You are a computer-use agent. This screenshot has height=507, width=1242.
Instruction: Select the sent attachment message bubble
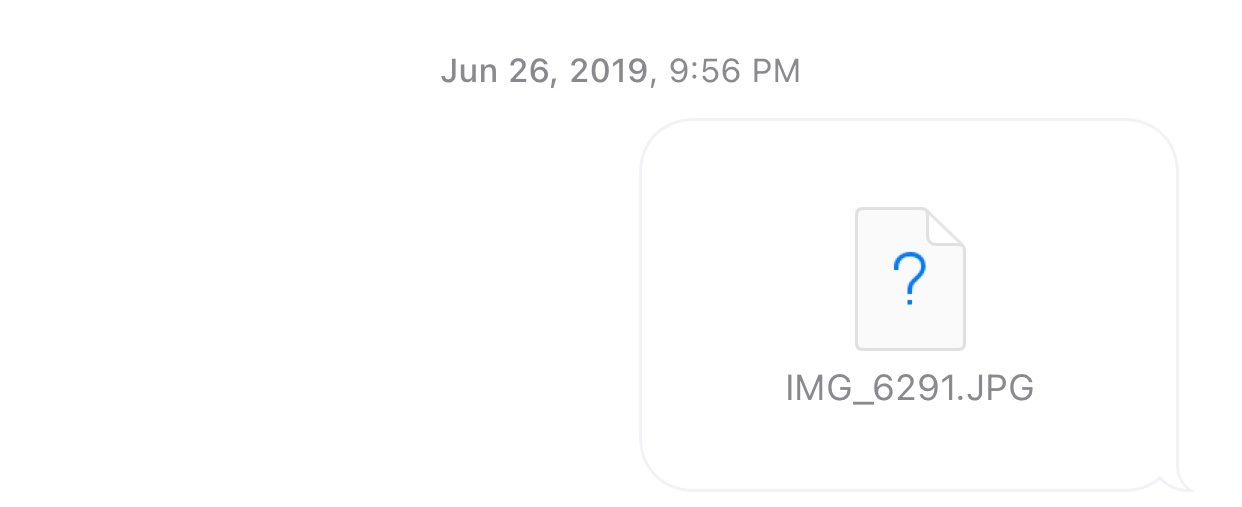[910, 305]
